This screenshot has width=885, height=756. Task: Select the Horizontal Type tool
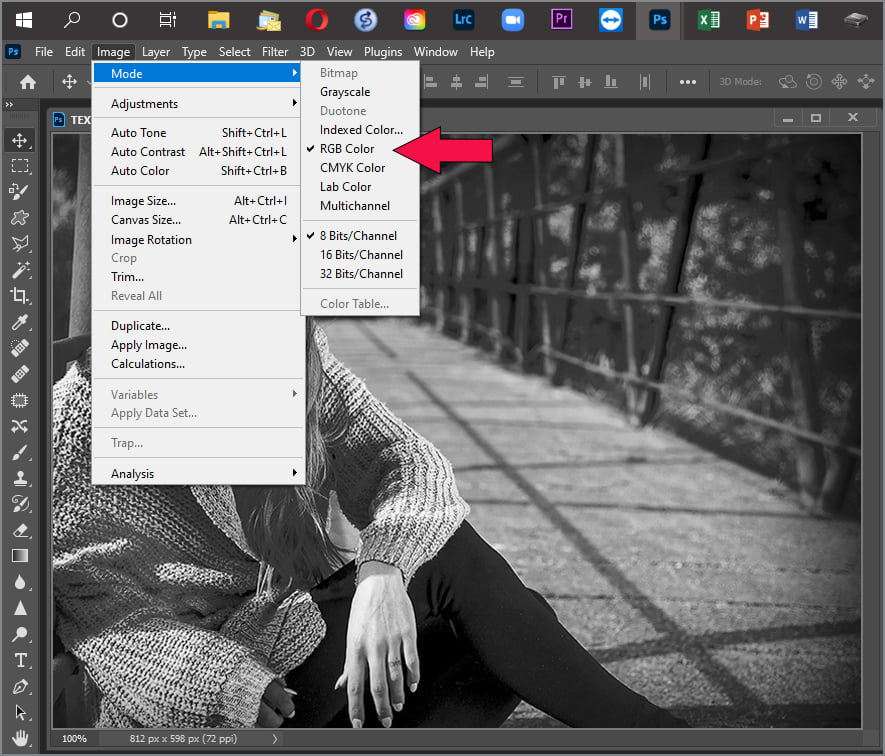pyautogui.click(x=20, y=660)
